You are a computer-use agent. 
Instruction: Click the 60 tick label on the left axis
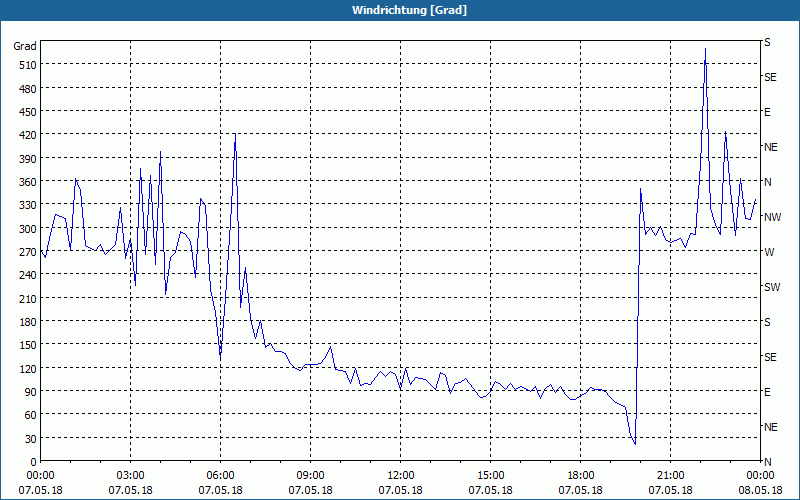click(x=31, y=415)
